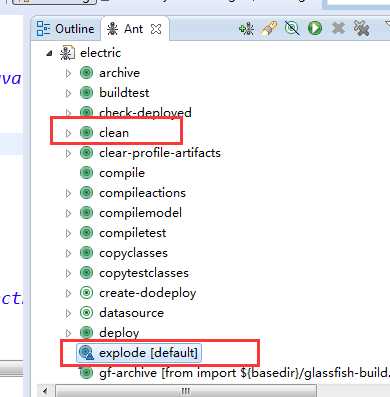
Task: Expand the datasource target
Action: pos(68,313)
